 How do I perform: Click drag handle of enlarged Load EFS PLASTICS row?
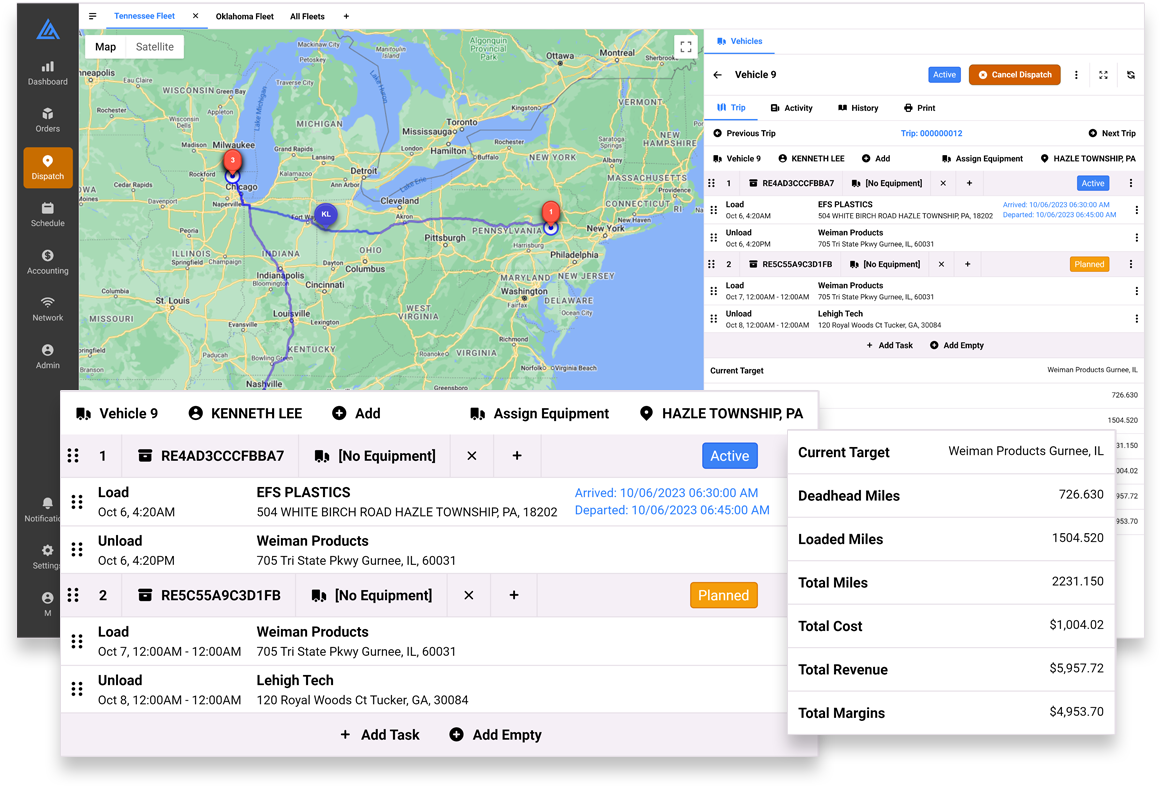click(77, 502)
